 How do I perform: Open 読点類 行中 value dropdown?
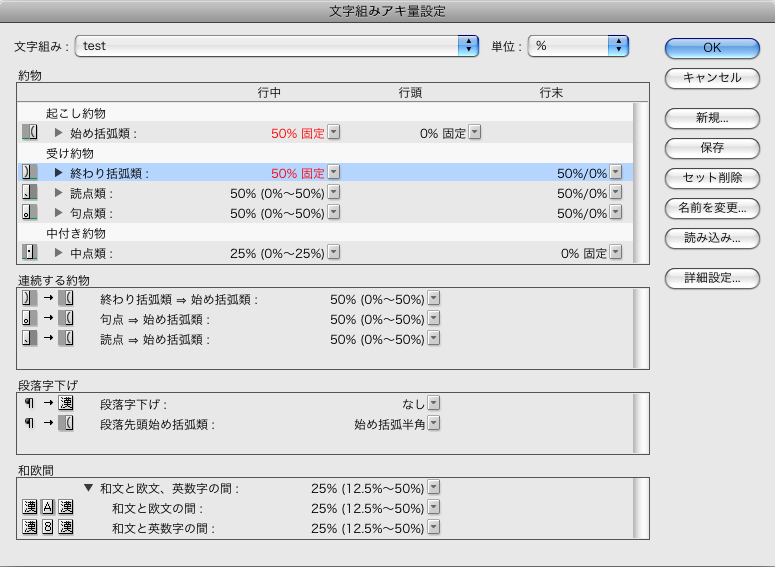(334, 192)
